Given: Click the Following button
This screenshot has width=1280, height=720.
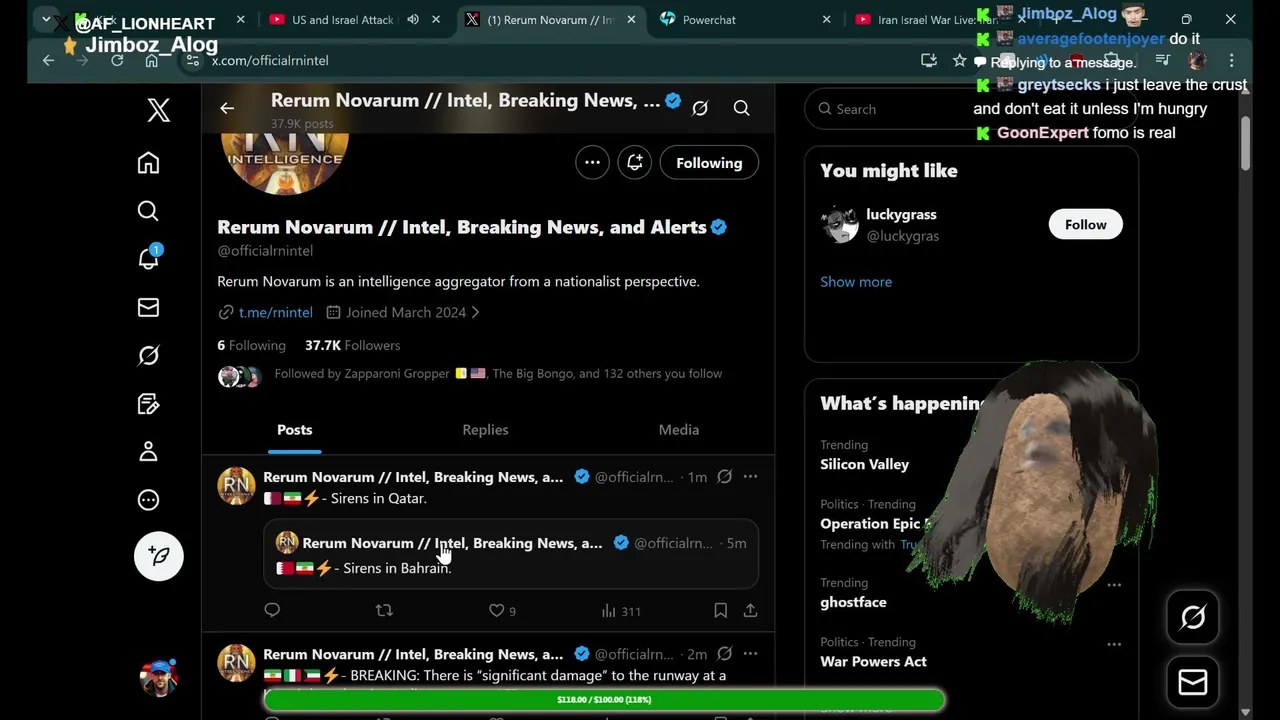Looking at the screenshot, I should click(x=709, y=163).
